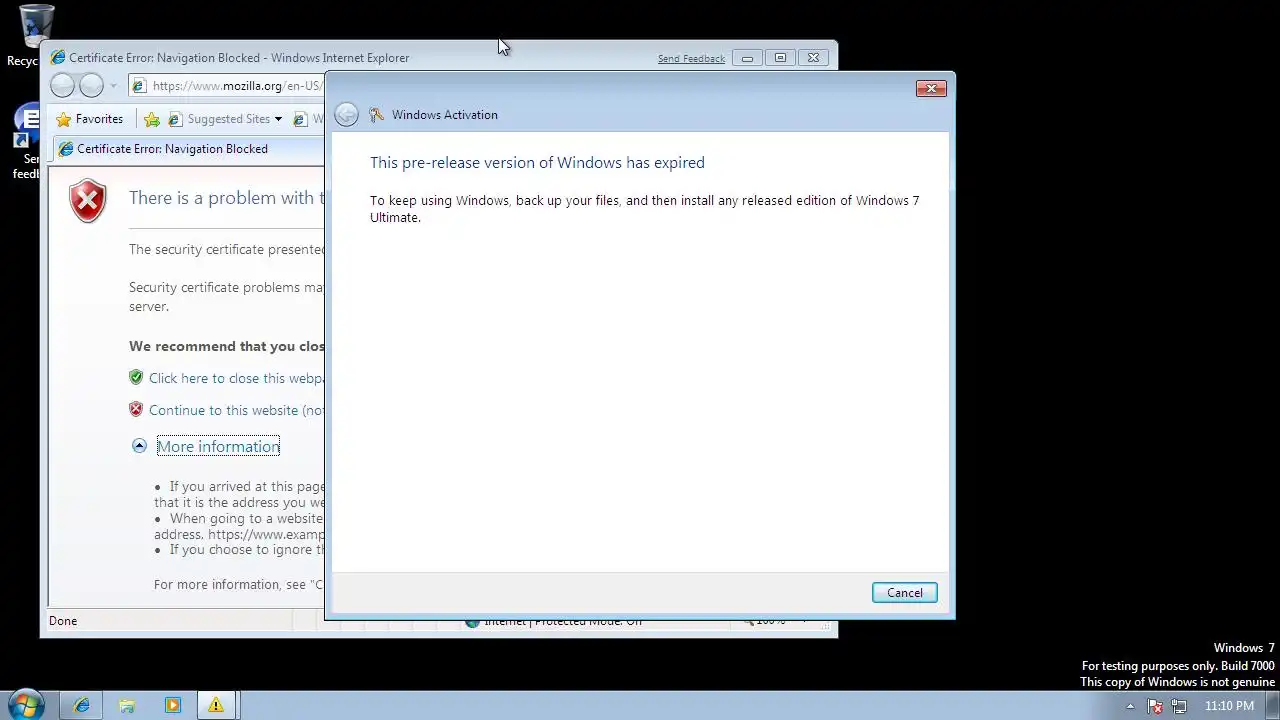This screenshot has height=720, width=1280.
Task: Click Show desktop button at taskbar end
Action: 1272,705
